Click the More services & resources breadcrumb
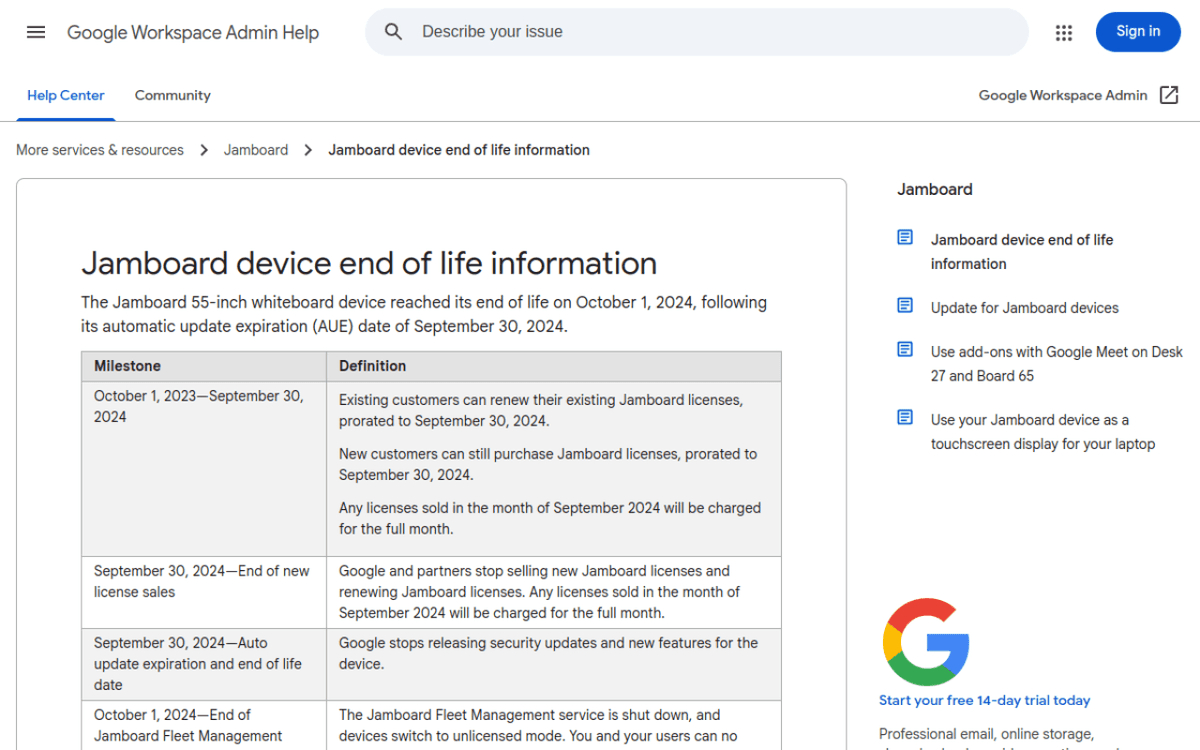Screen dimensions: 1200x750 (99, 149)
